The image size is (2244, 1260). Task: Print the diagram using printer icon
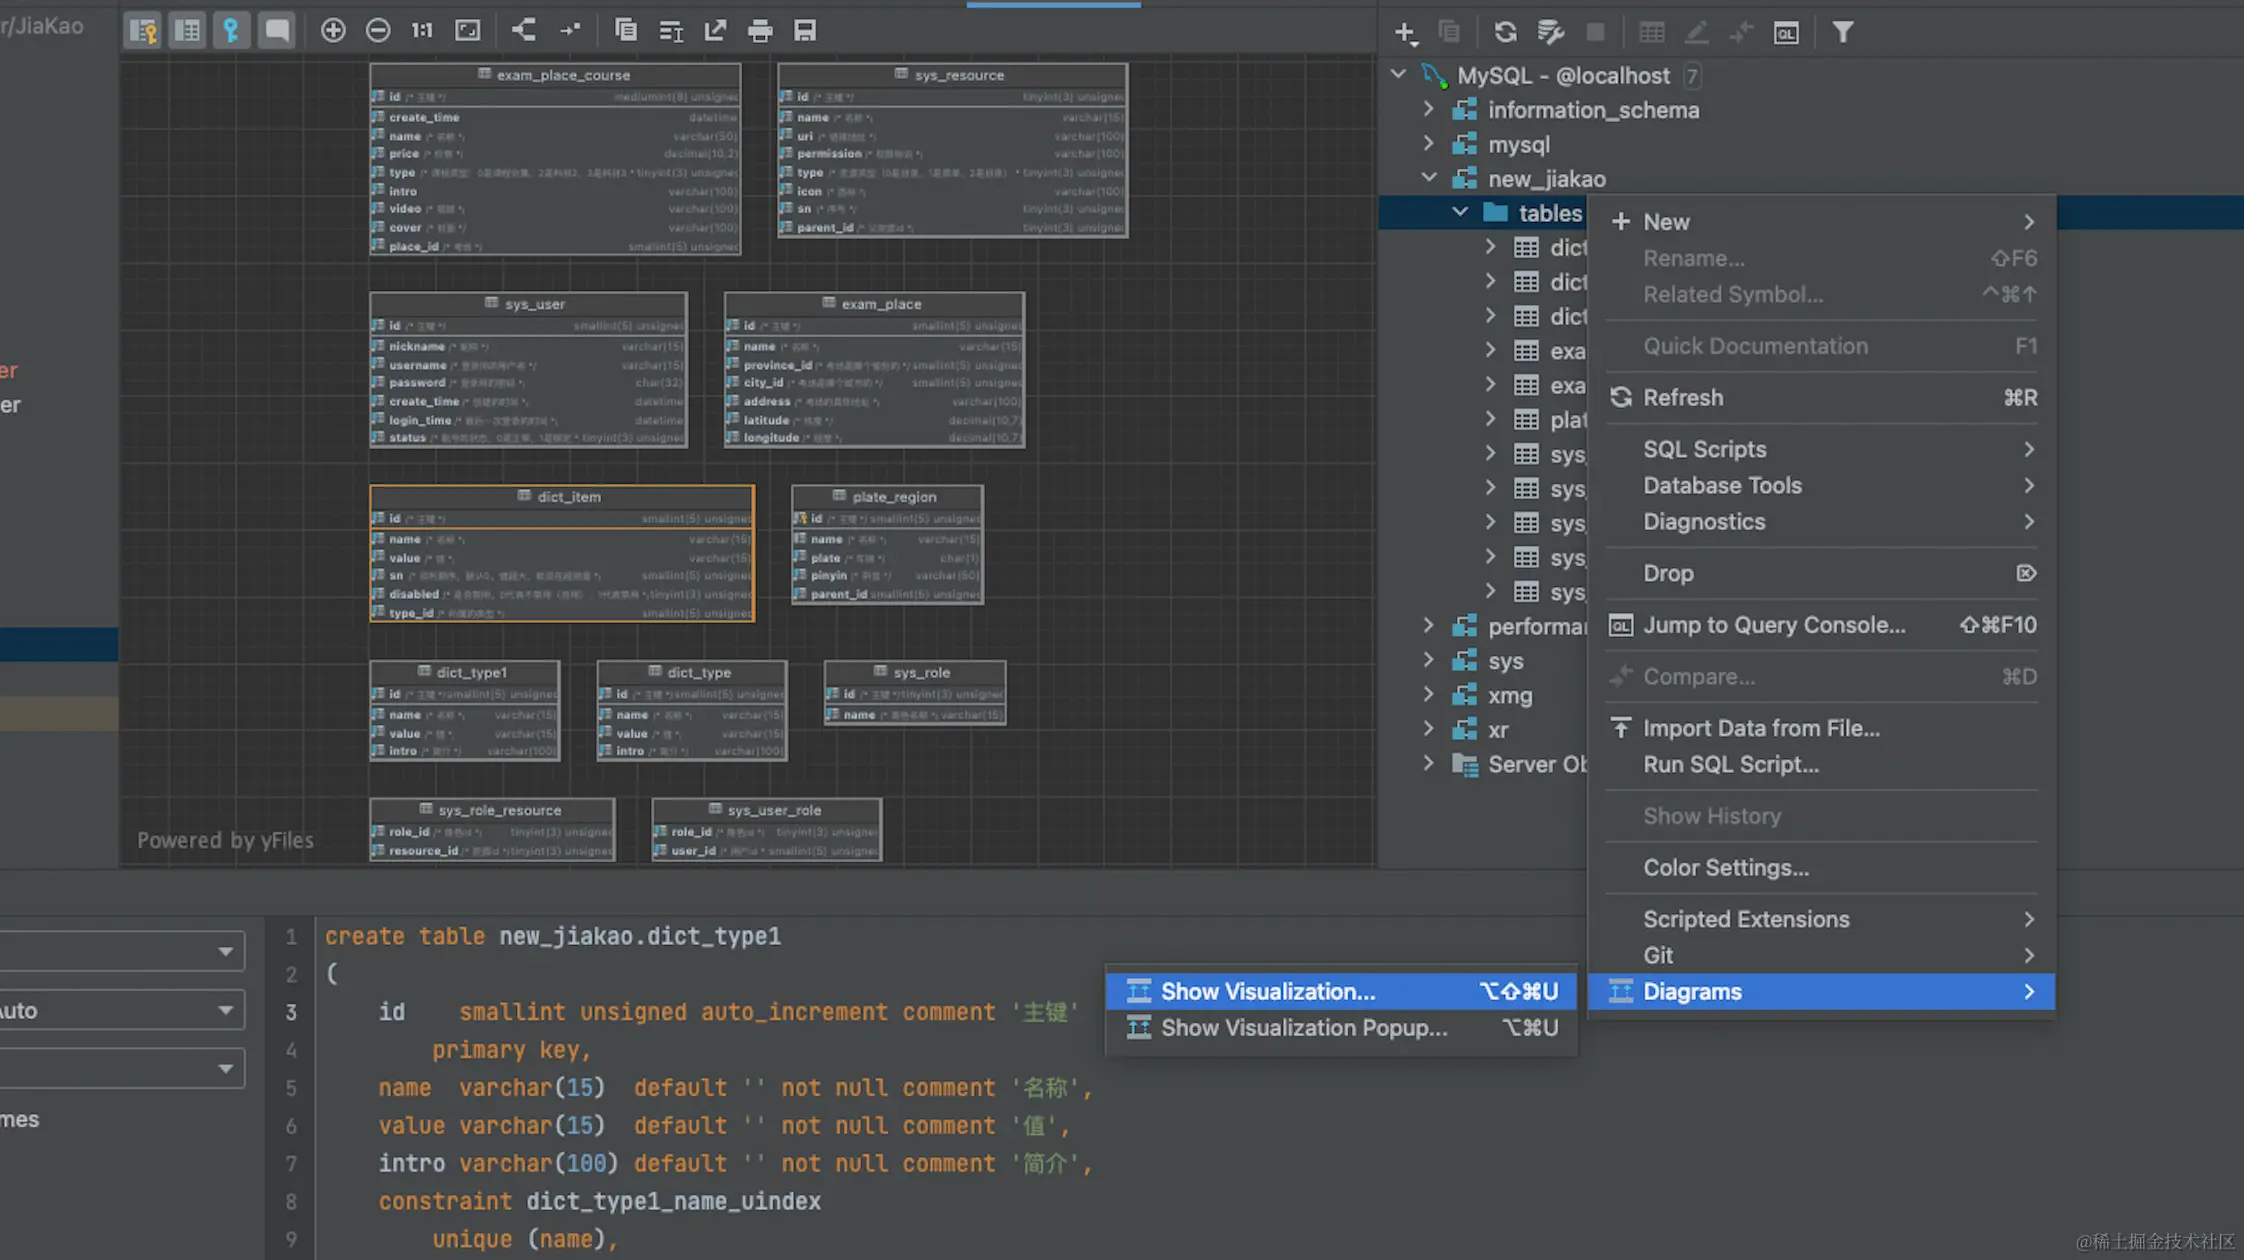(x=760, y=31)
